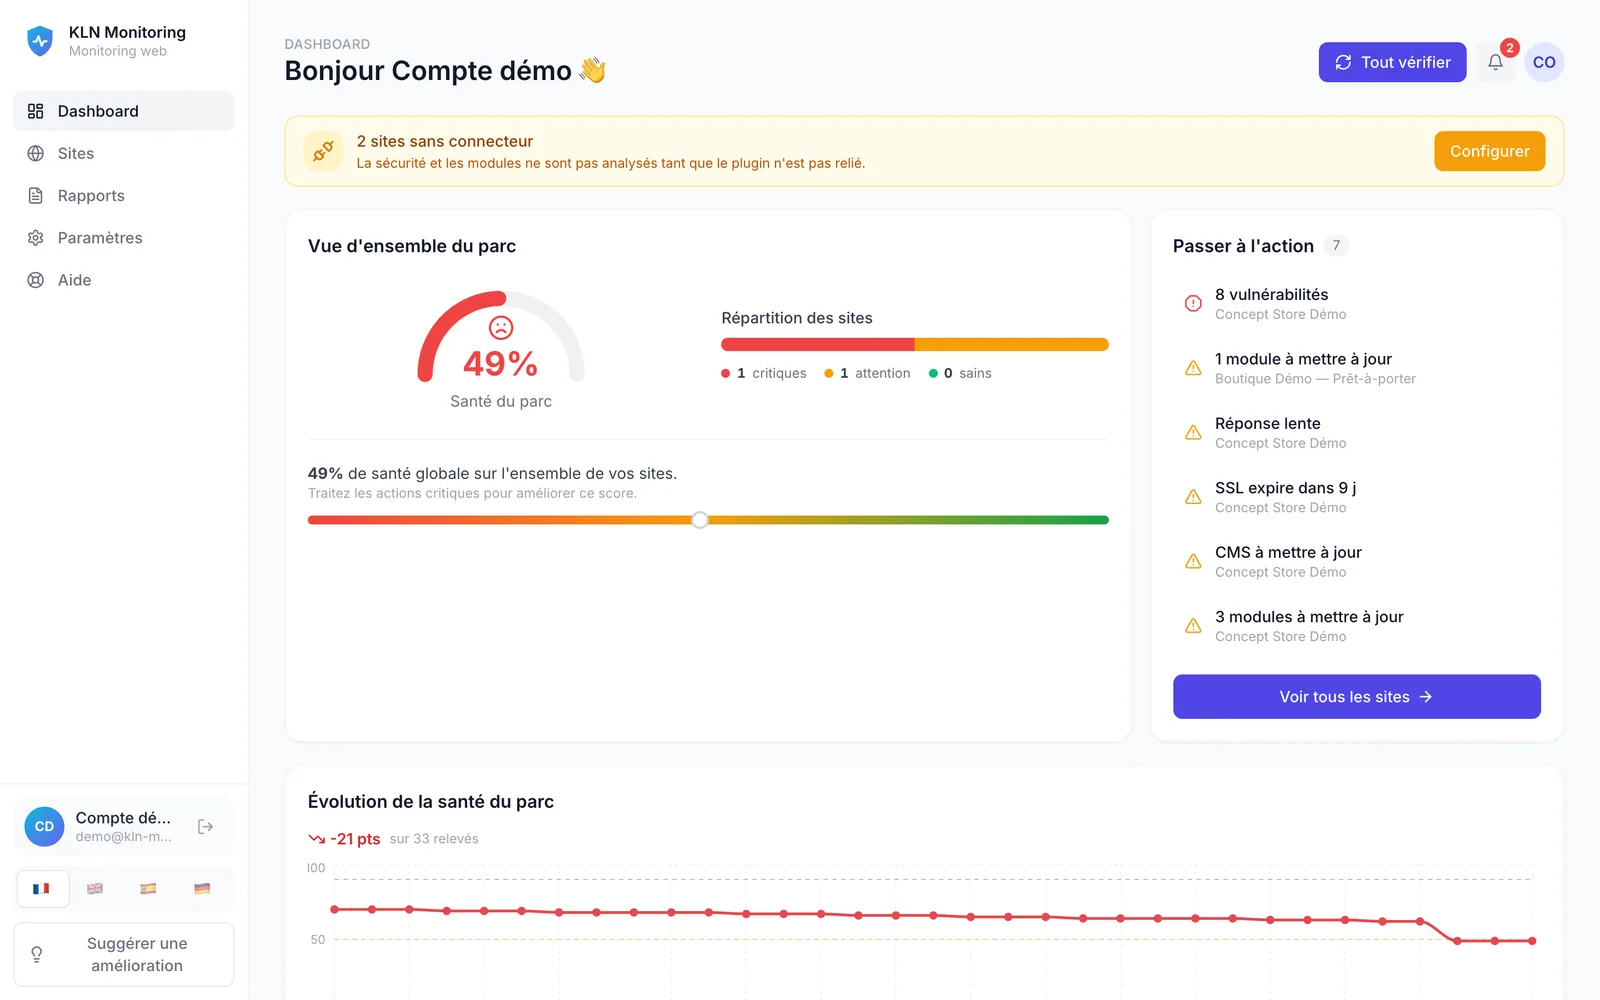The width and height of the screenshot is (1600, 1000).
Task: Click Voir tous les sites button
Action: tap(1356, 696)
